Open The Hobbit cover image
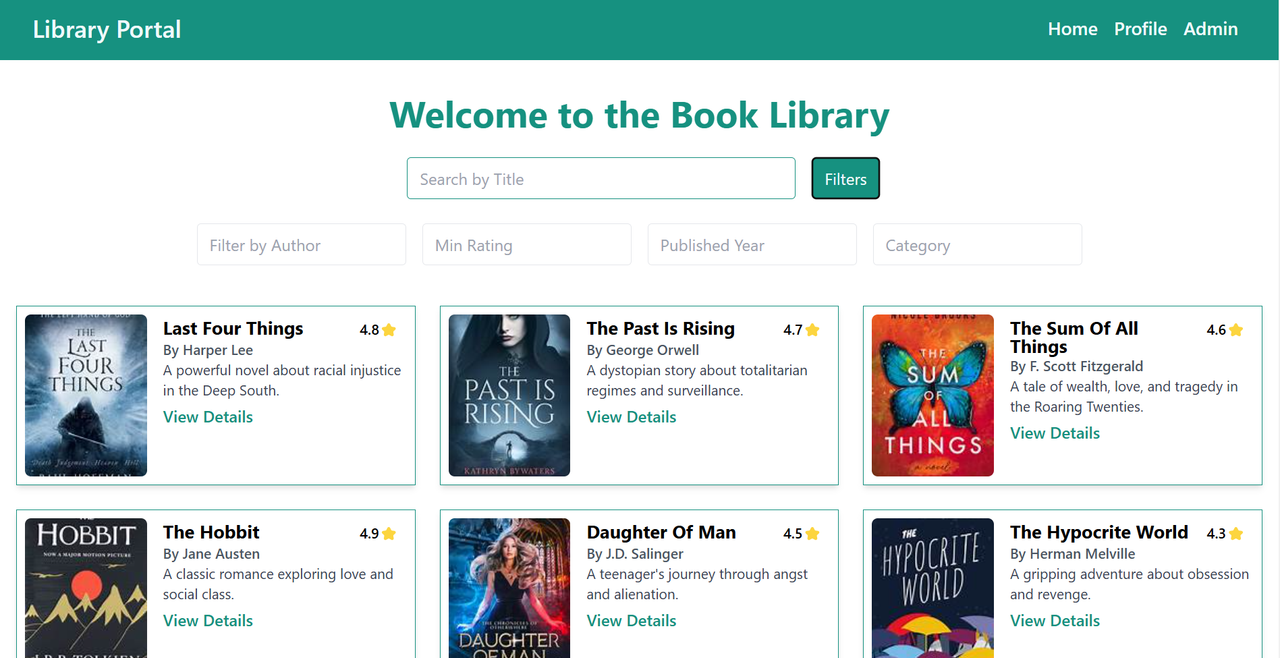 (x=86, y=588)
